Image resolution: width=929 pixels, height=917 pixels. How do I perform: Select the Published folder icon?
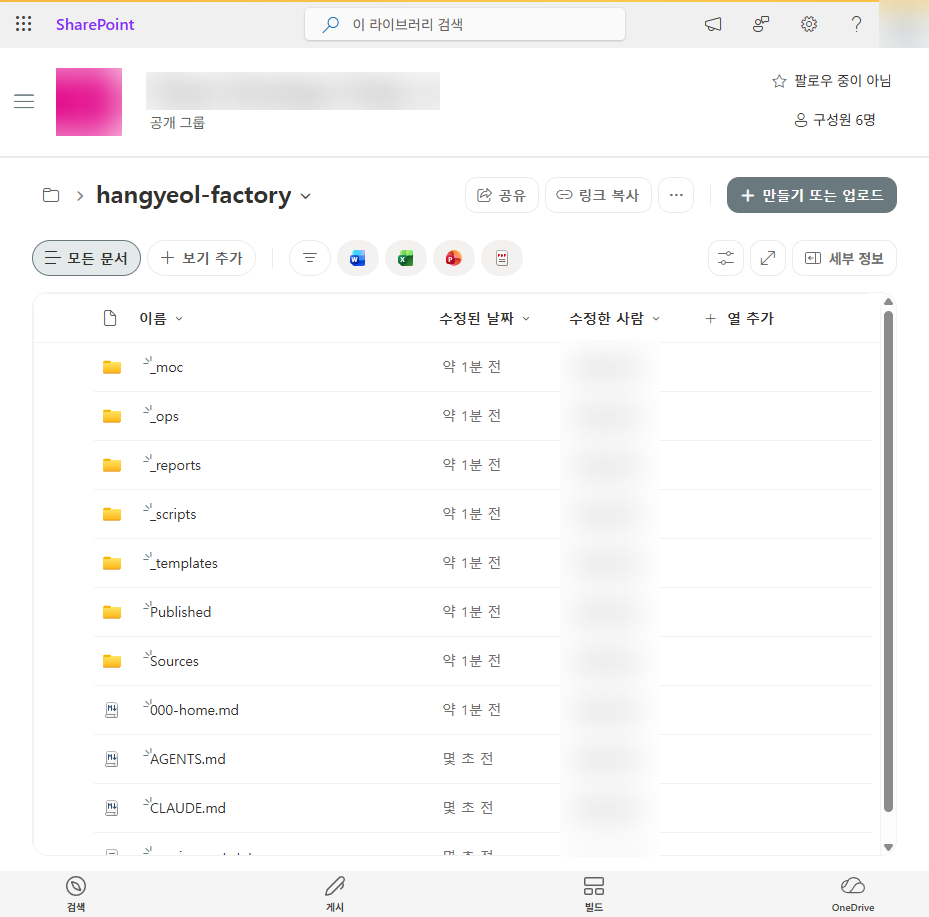(112, 612)
